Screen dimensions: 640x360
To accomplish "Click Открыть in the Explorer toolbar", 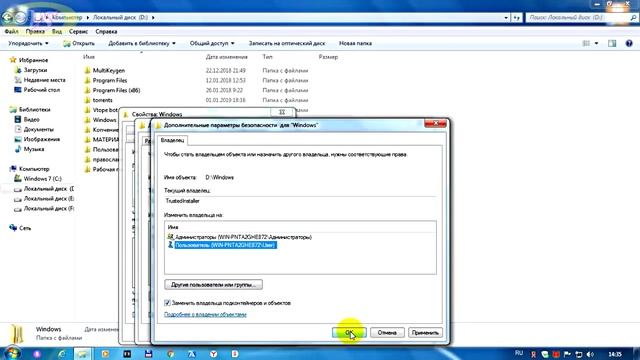I will [x=79, y=43].
